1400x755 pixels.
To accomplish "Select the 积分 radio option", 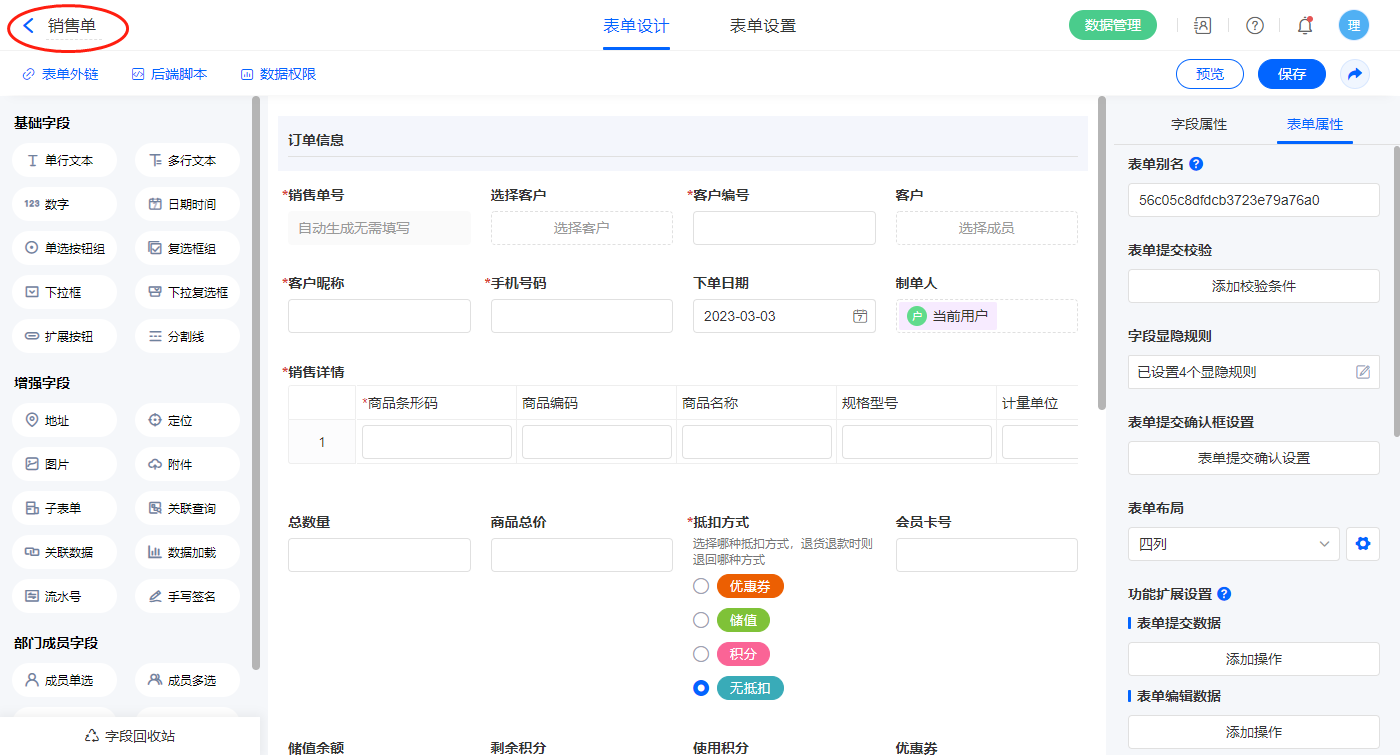I will (701, 654).
